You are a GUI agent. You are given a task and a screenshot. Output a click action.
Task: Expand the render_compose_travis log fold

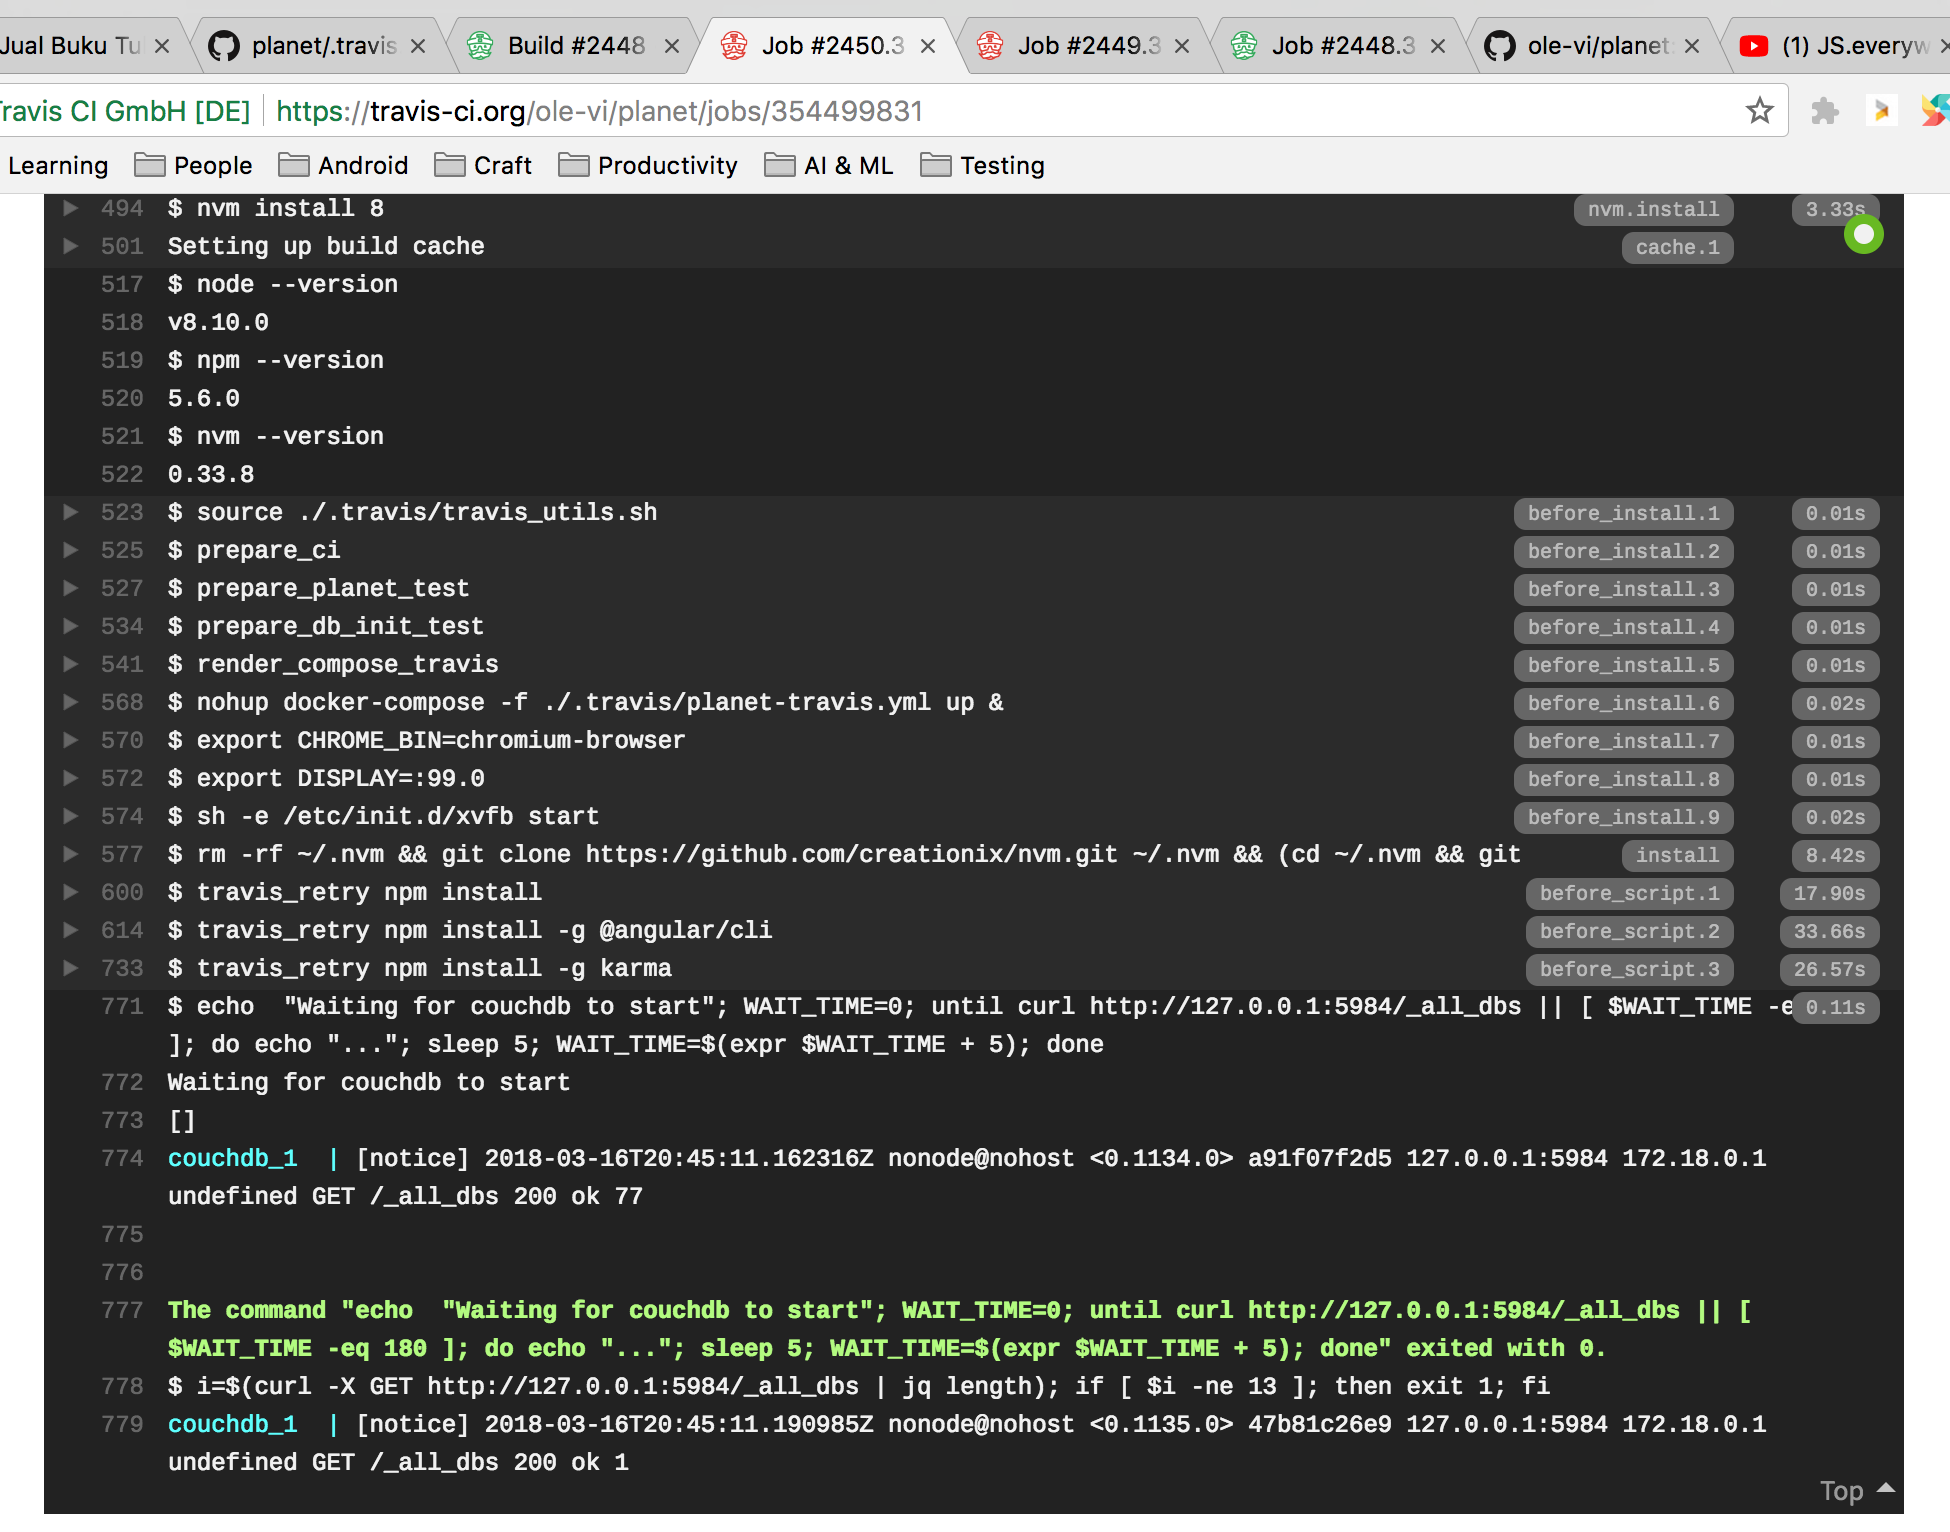click(71, 664)
